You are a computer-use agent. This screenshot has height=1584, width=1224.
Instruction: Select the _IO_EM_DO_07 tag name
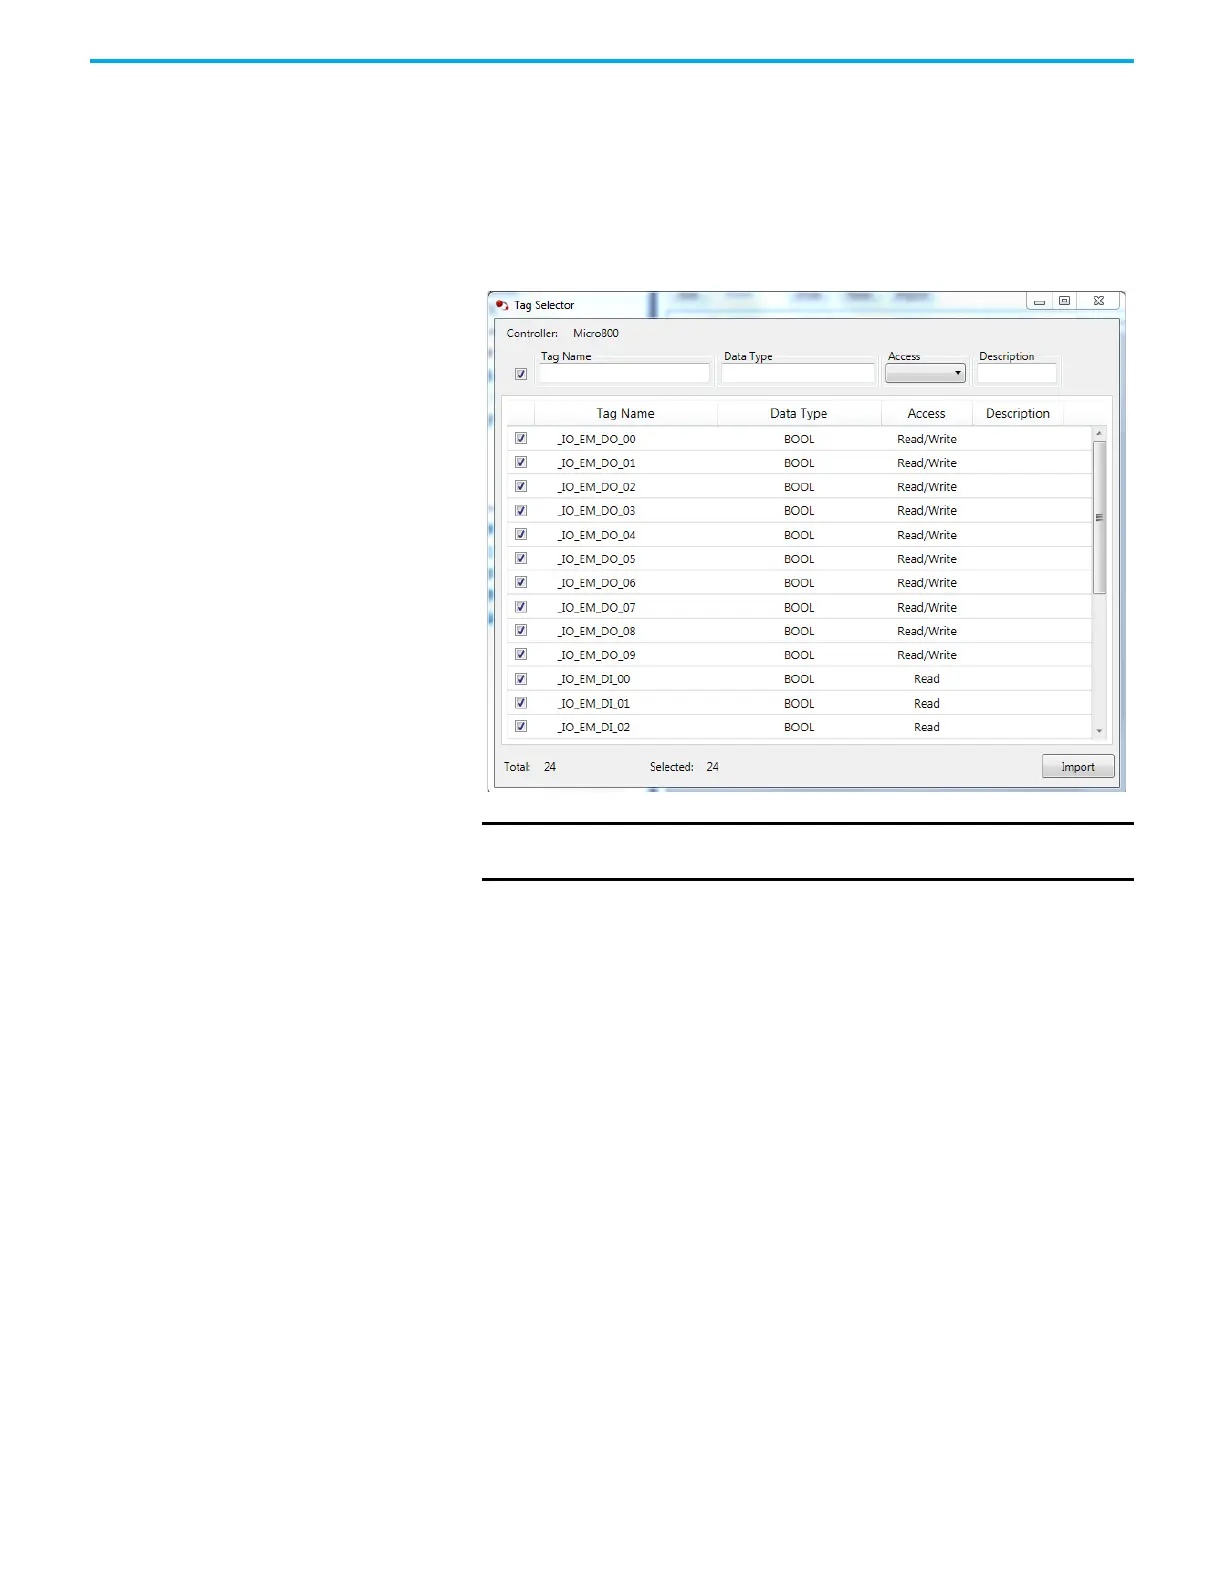597,607
